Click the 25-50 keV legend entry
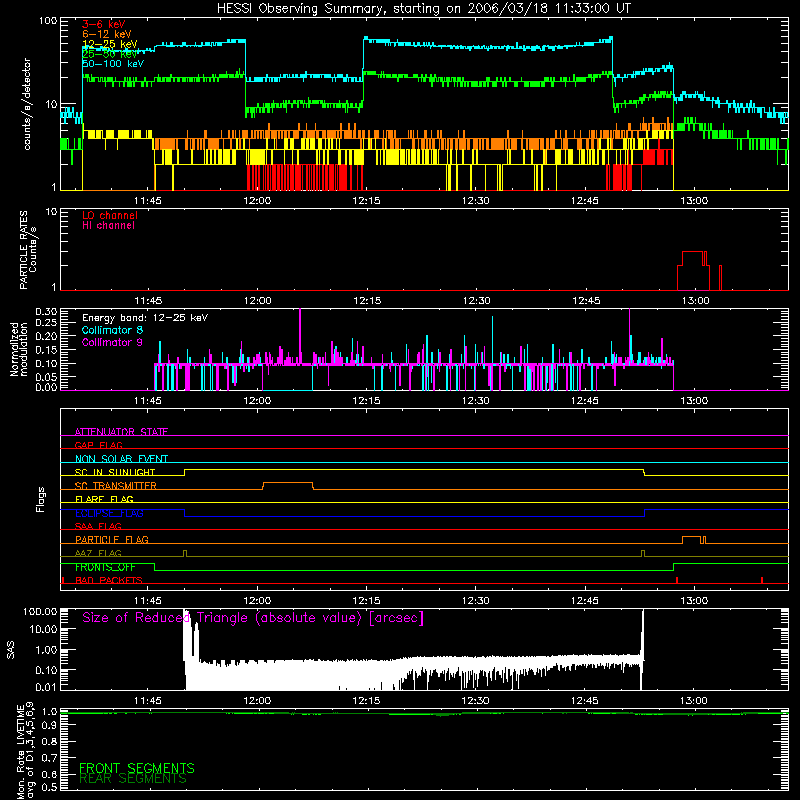 click(x=110, y=54)
